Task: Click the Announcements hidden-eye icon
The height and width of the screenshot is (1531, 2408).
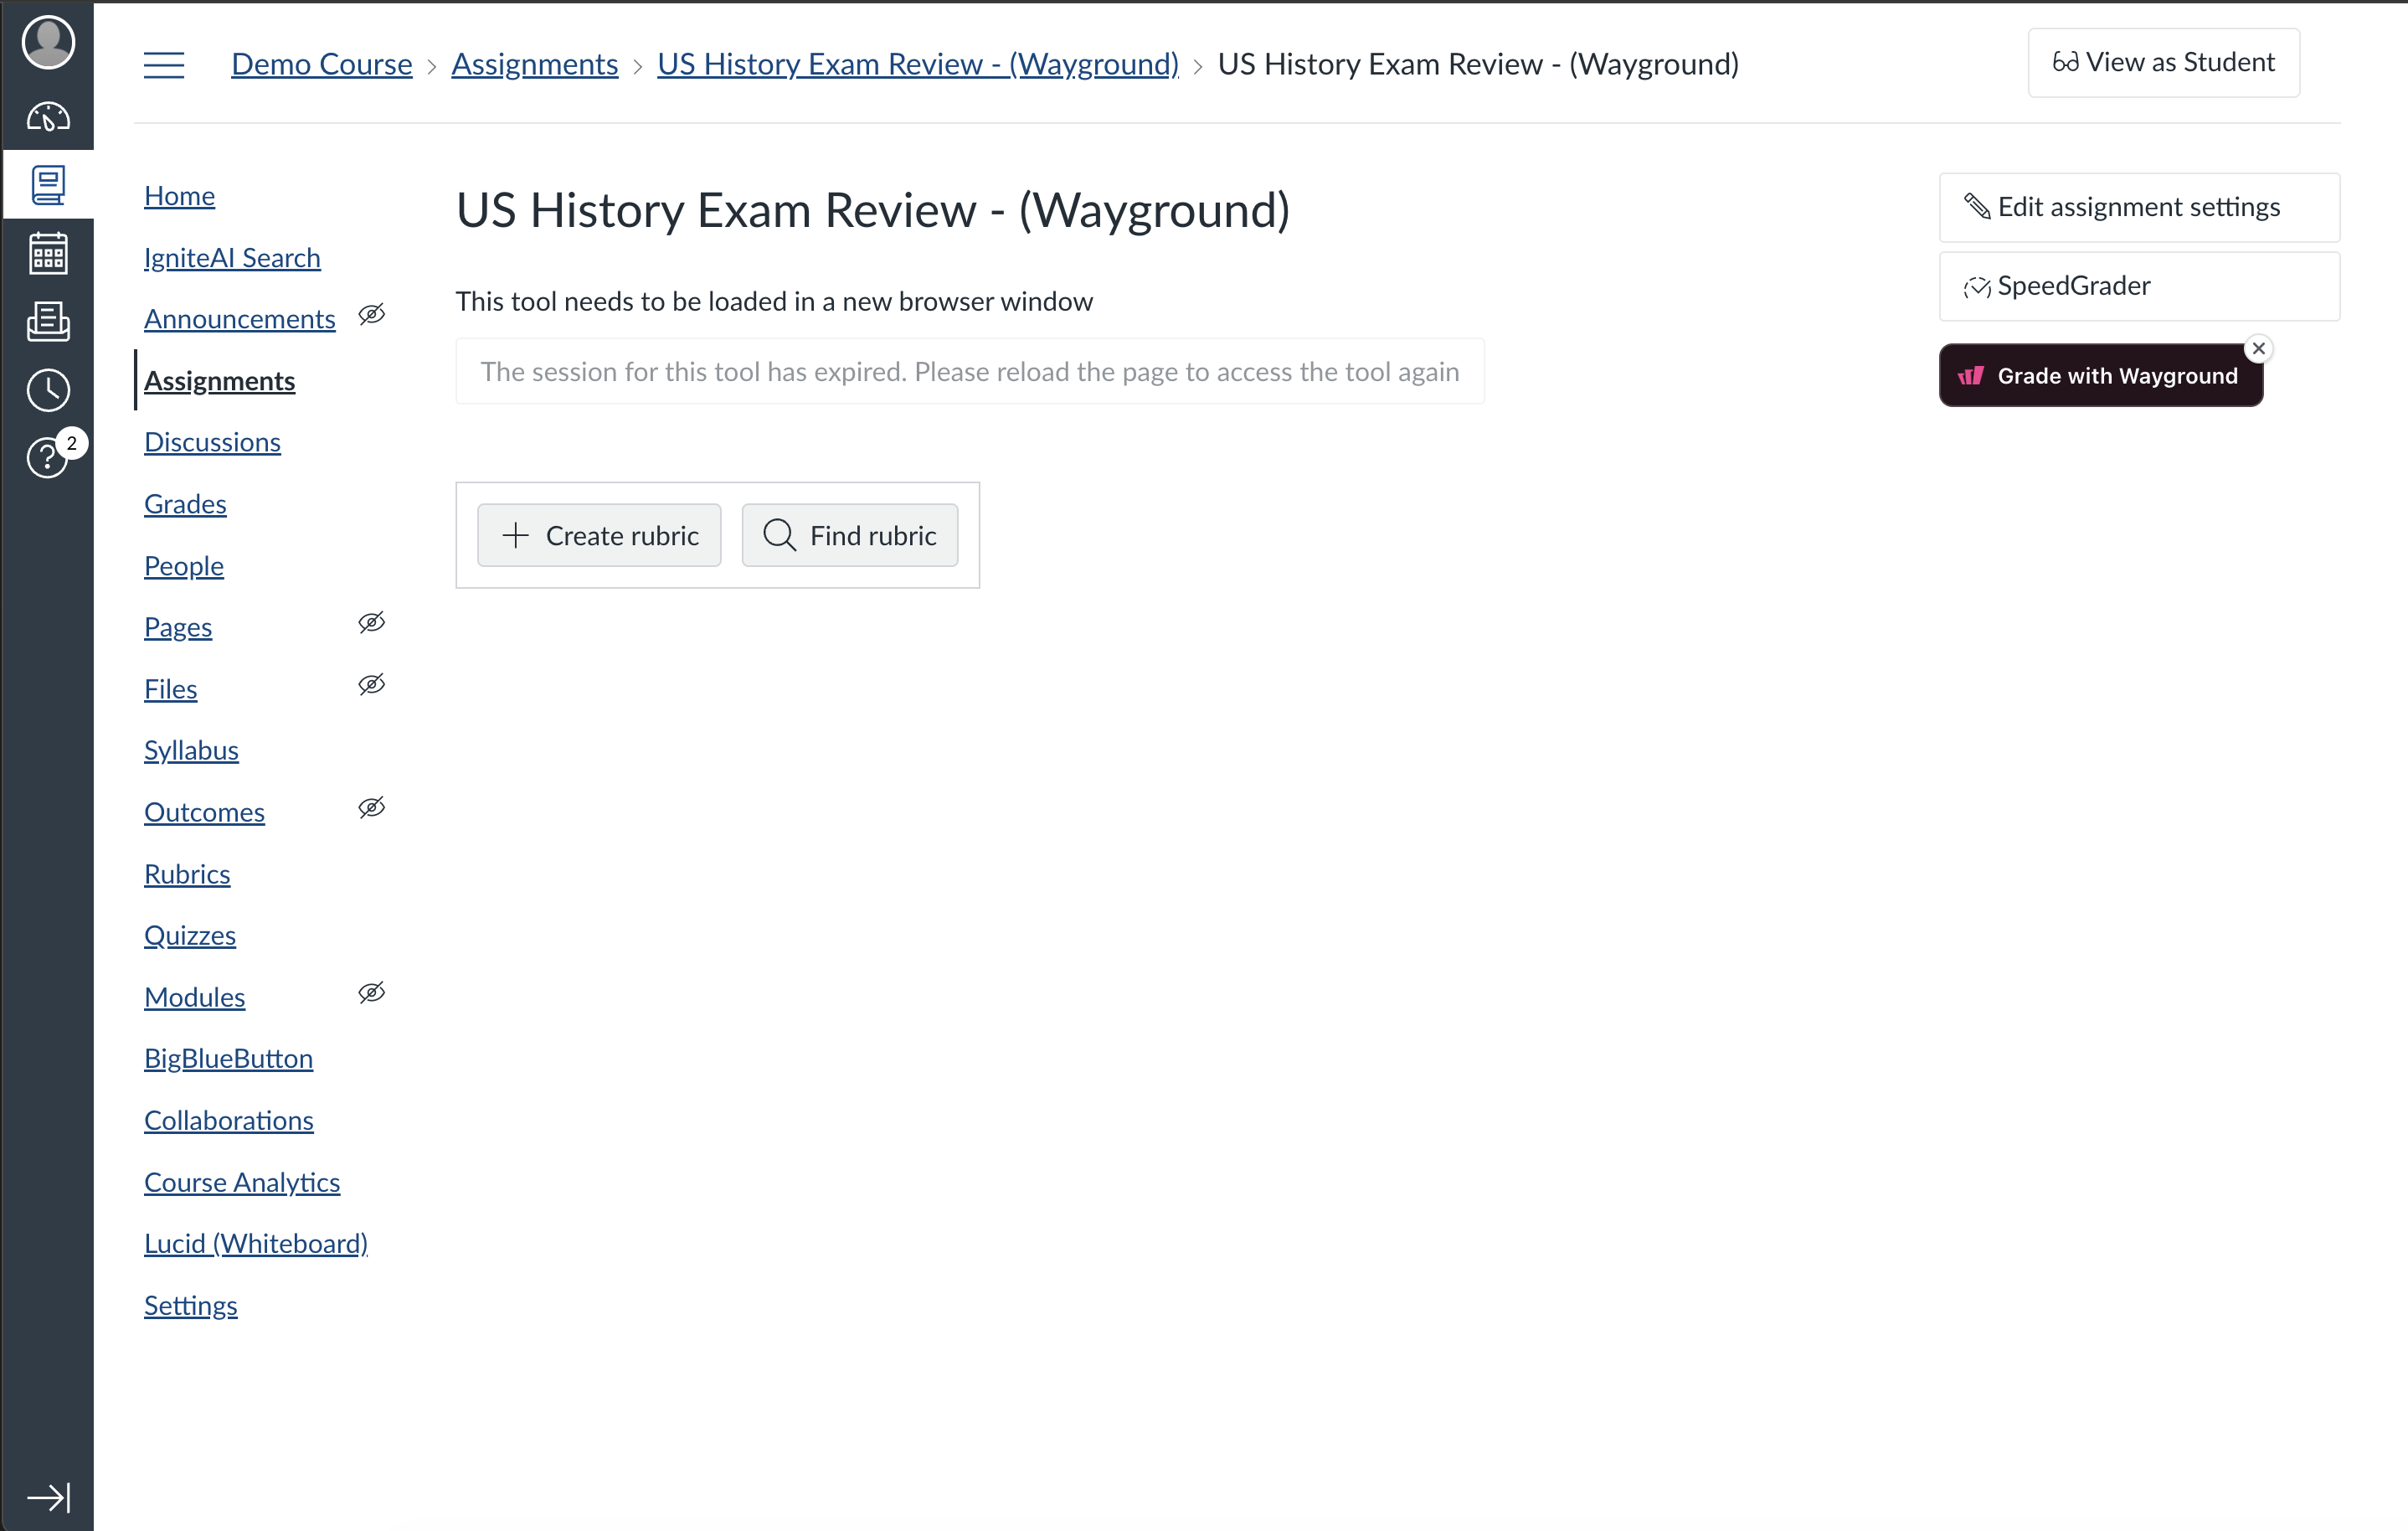Action: (372, 315)
